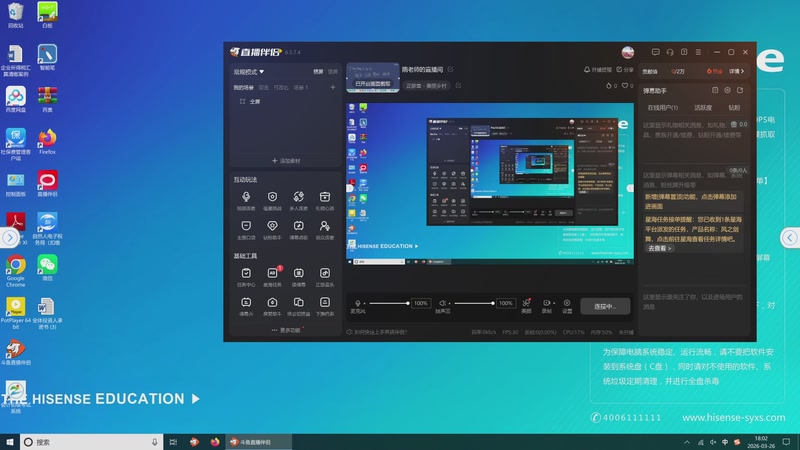
Task: Mute the 麦克风 microphone icon
Action: coord(358,303)
